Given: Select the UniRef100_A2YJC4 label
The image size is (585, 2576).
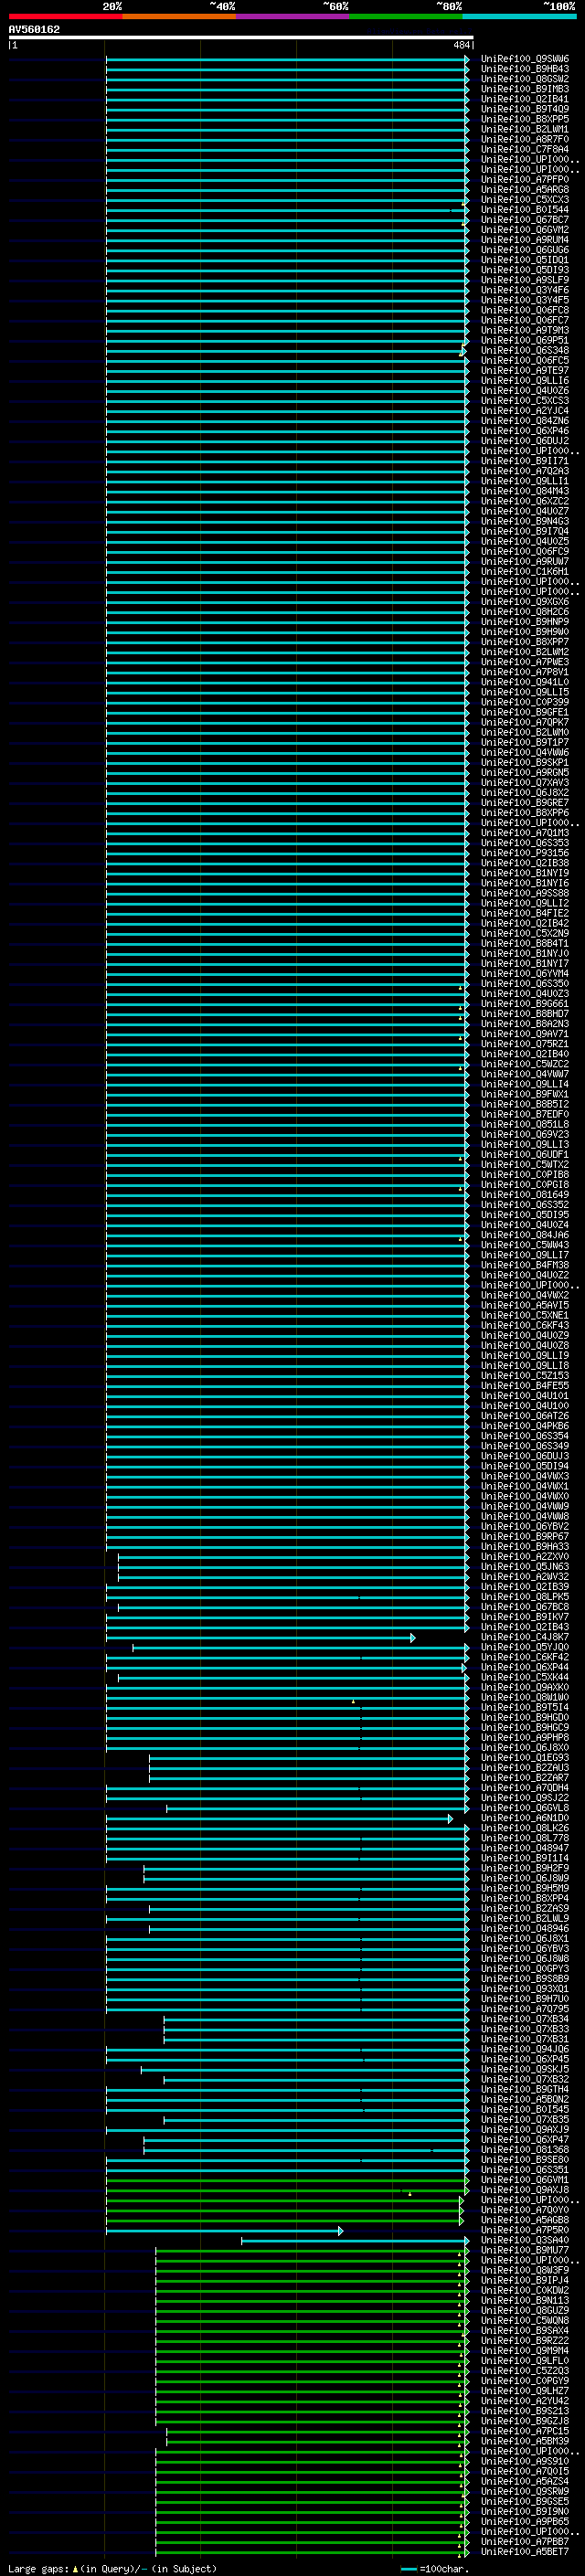Looking at the screenshot, I should tap(525, 411).
